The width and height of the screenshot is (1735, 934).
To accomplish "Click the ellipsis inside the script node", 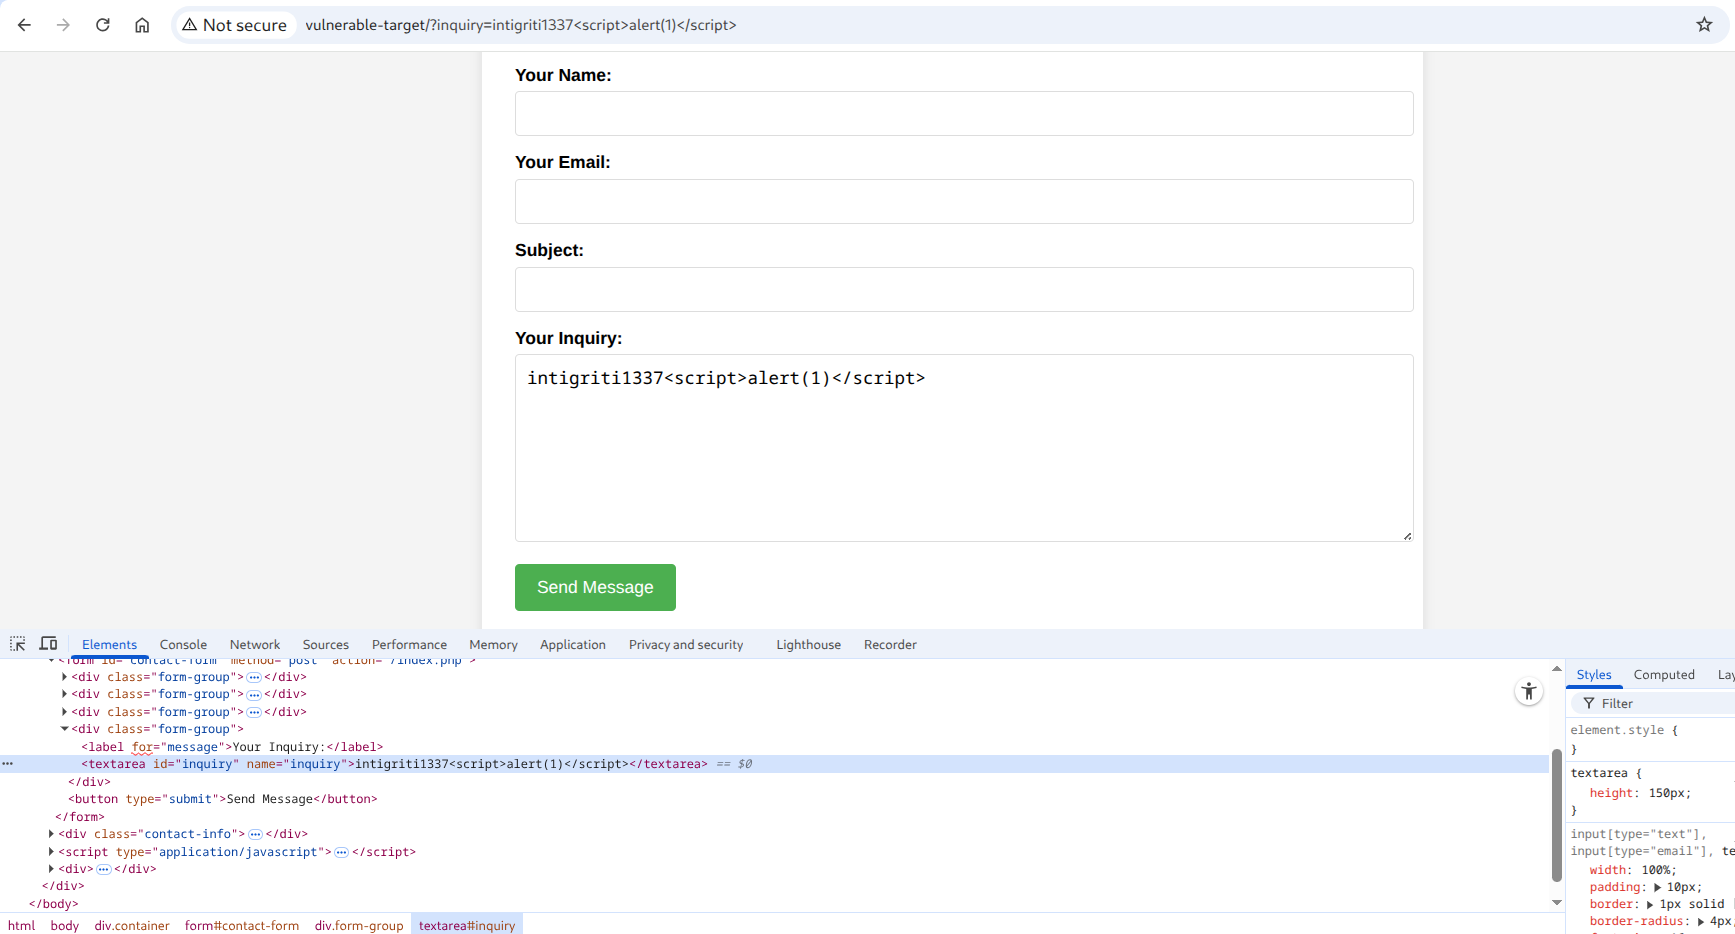I will point(342,852).
